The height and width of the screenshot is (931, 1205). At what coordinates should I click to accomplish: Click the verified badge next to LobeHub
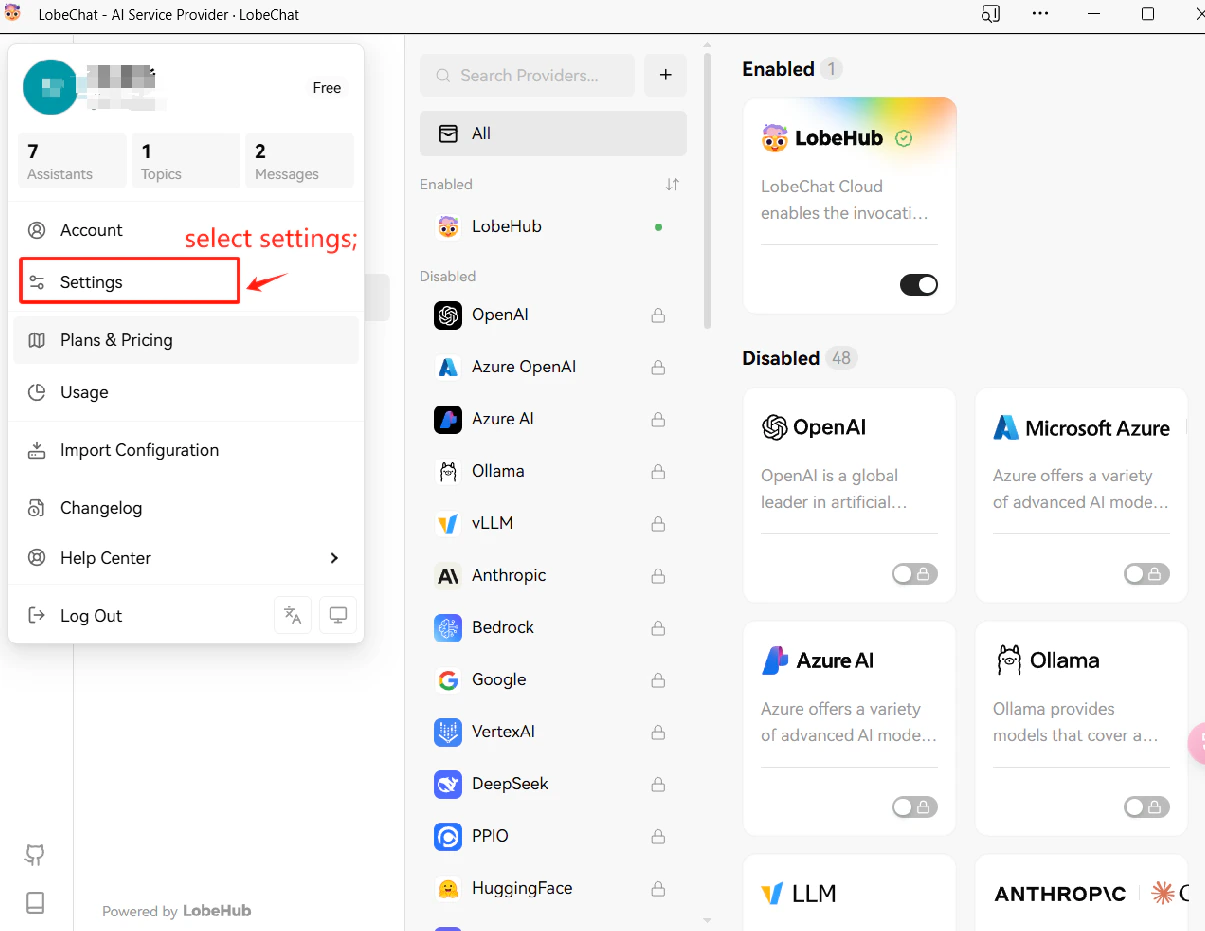[903, 139]
